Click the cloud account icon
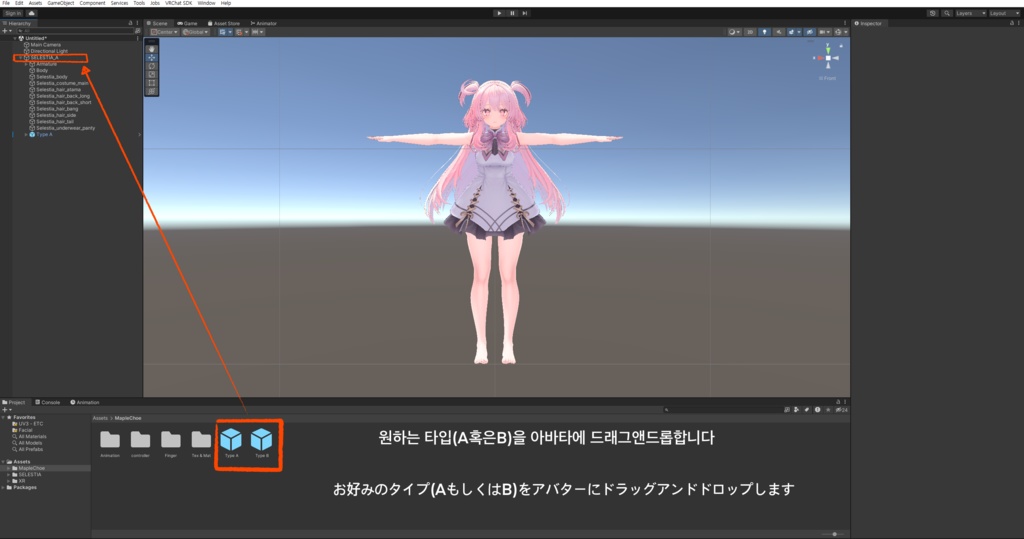The image size is (1024, 539). (31, 13)
